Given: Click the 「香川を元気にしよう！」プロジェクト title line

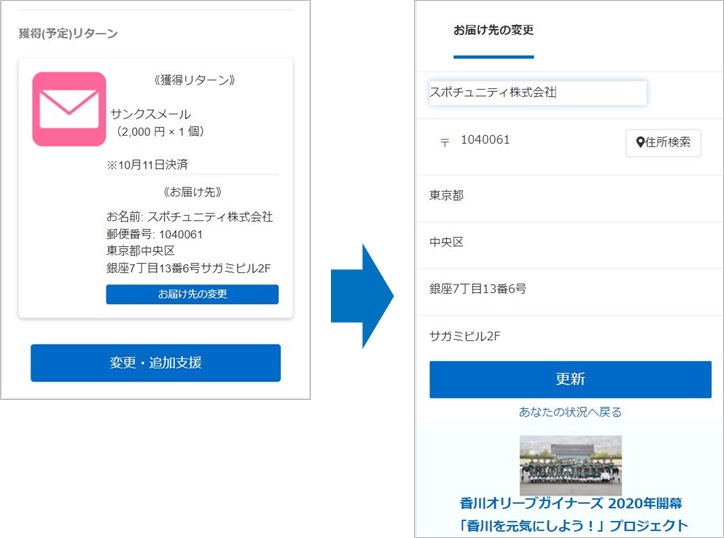Looking at the screenshot, I should click(573, 526).
